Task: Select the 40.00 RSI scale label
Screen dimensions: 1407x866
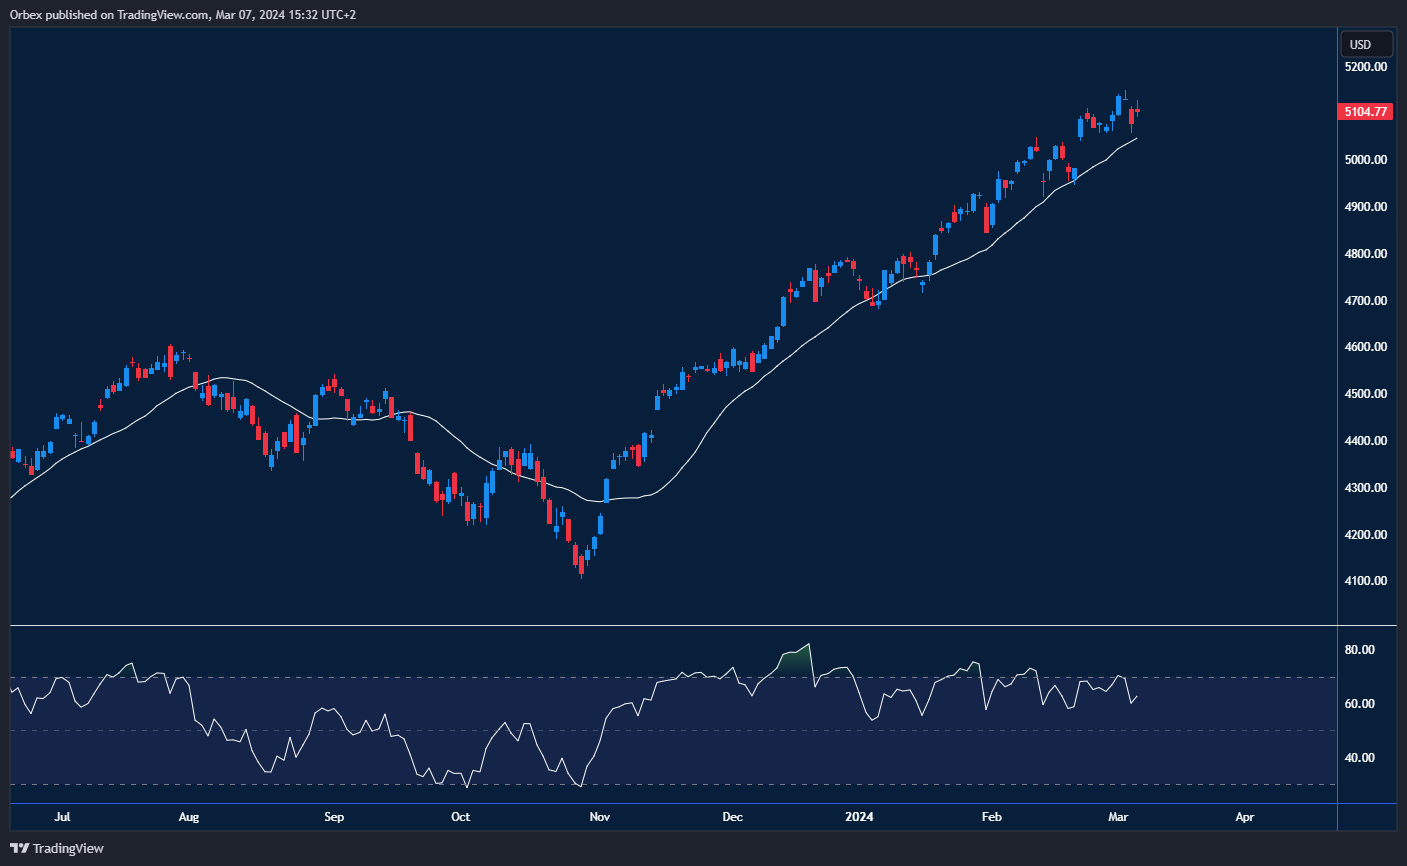Action: [1359, 758]
